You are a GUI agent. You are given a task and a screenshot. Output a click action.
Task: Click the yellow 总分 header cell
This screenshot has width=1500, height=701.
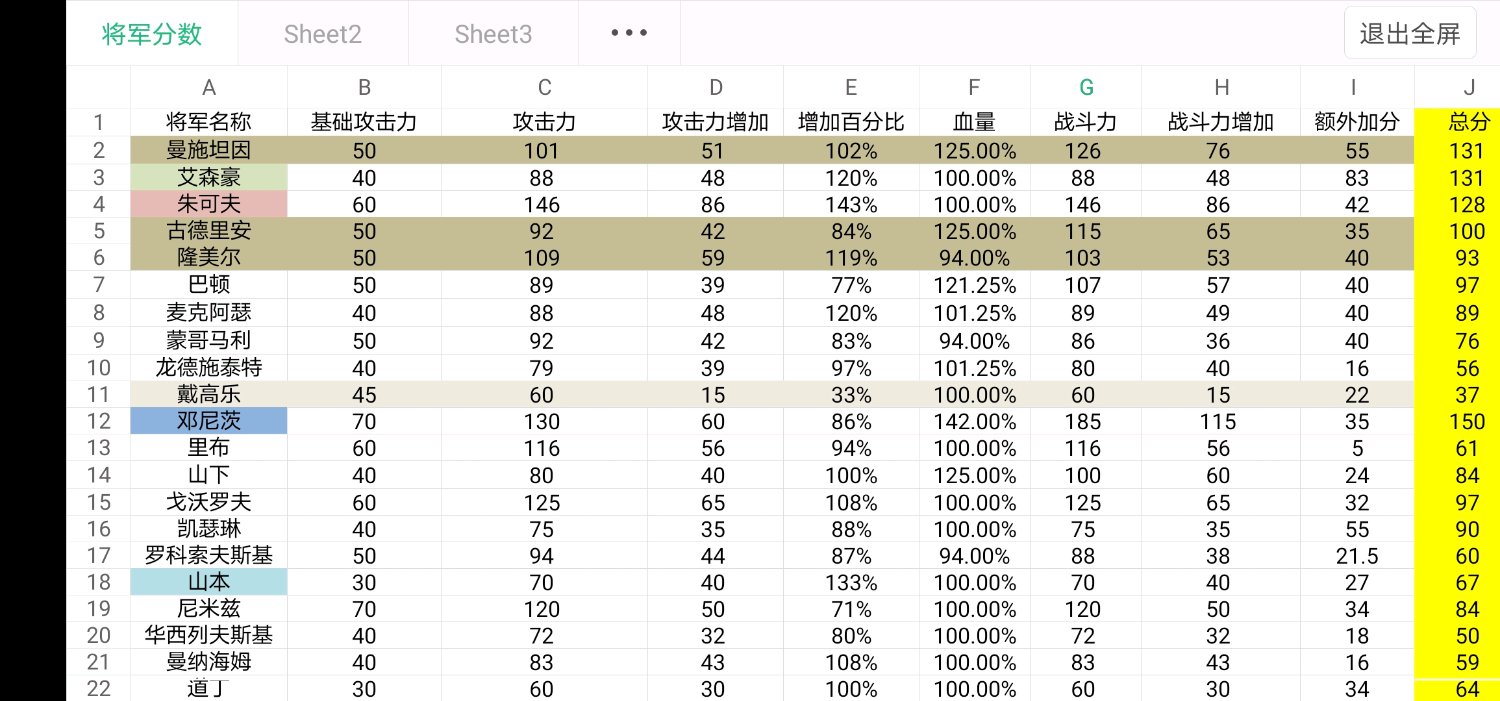(x=1458, y=123)
